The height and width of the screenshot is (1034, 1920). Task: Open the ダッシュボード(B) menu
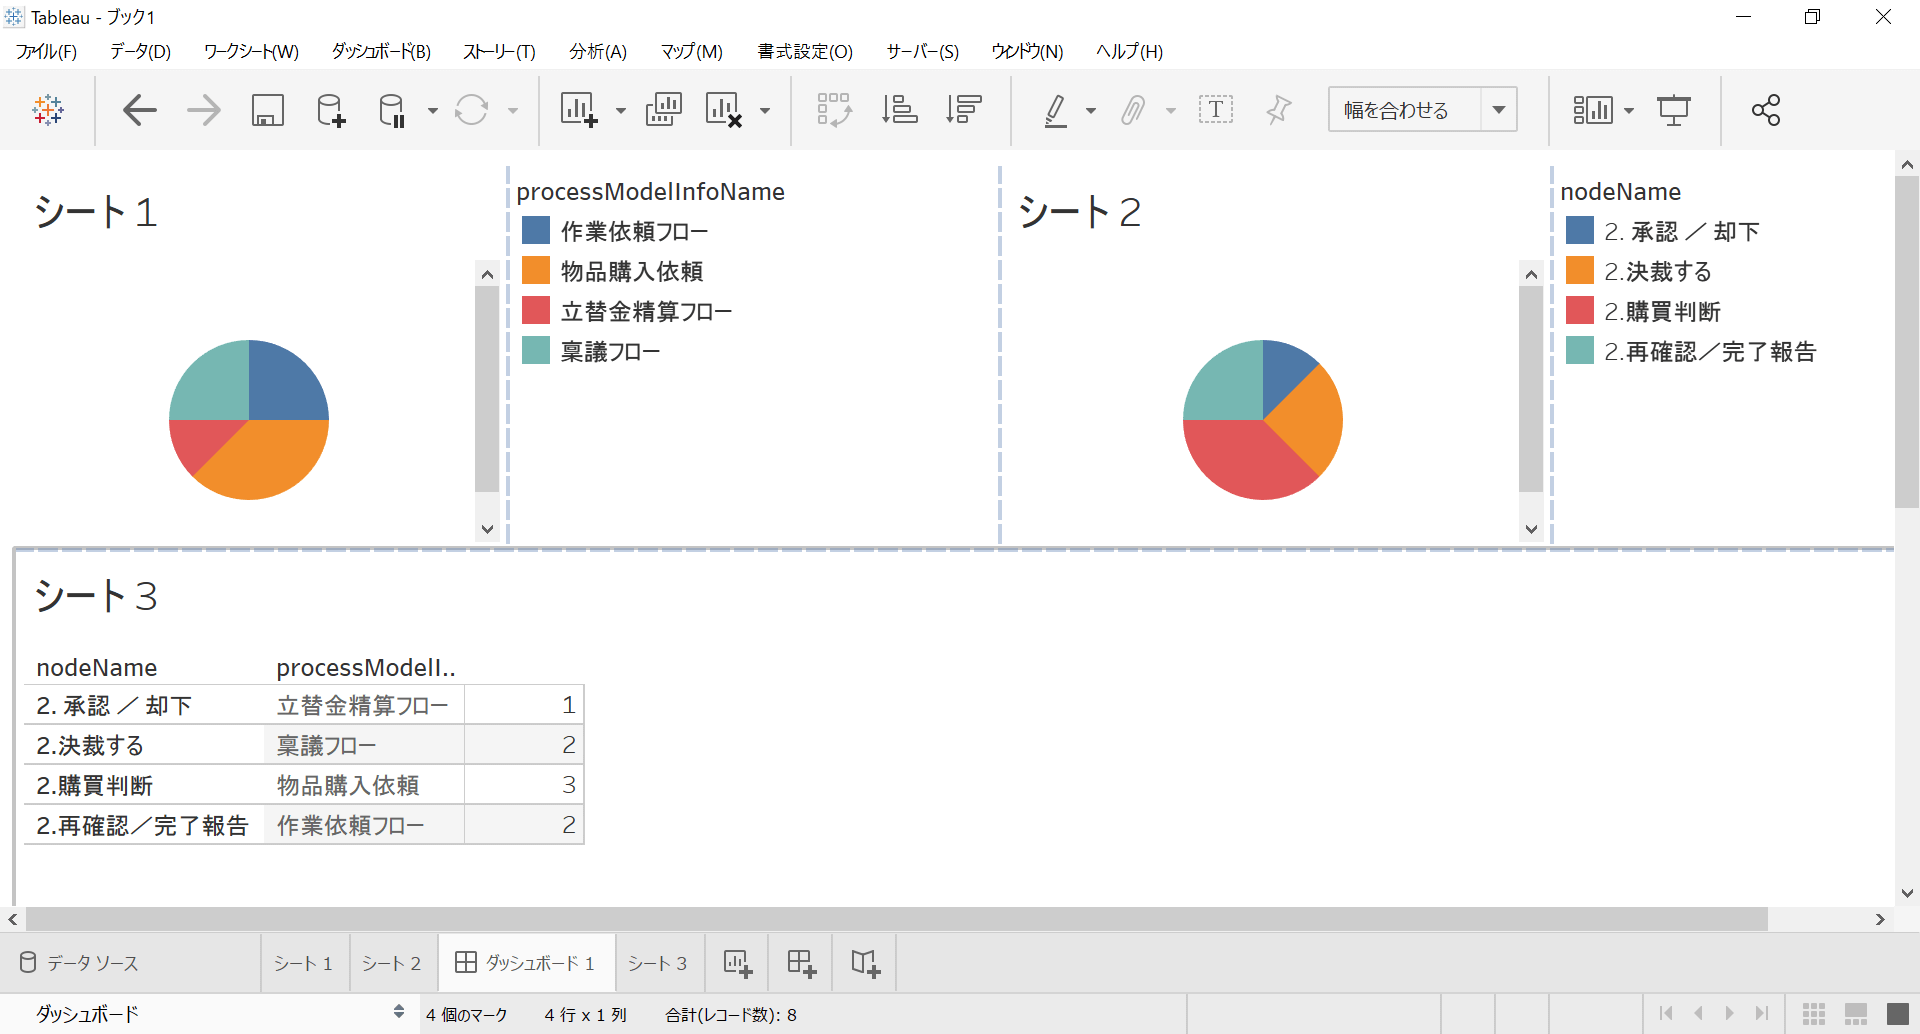381,52
